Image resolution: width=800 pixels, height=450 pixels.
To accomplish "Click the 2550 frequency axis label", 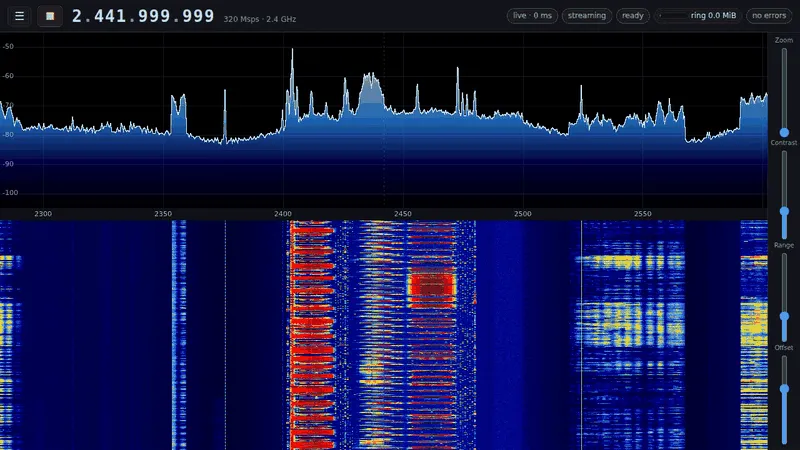I will click(x=642, y=214).
